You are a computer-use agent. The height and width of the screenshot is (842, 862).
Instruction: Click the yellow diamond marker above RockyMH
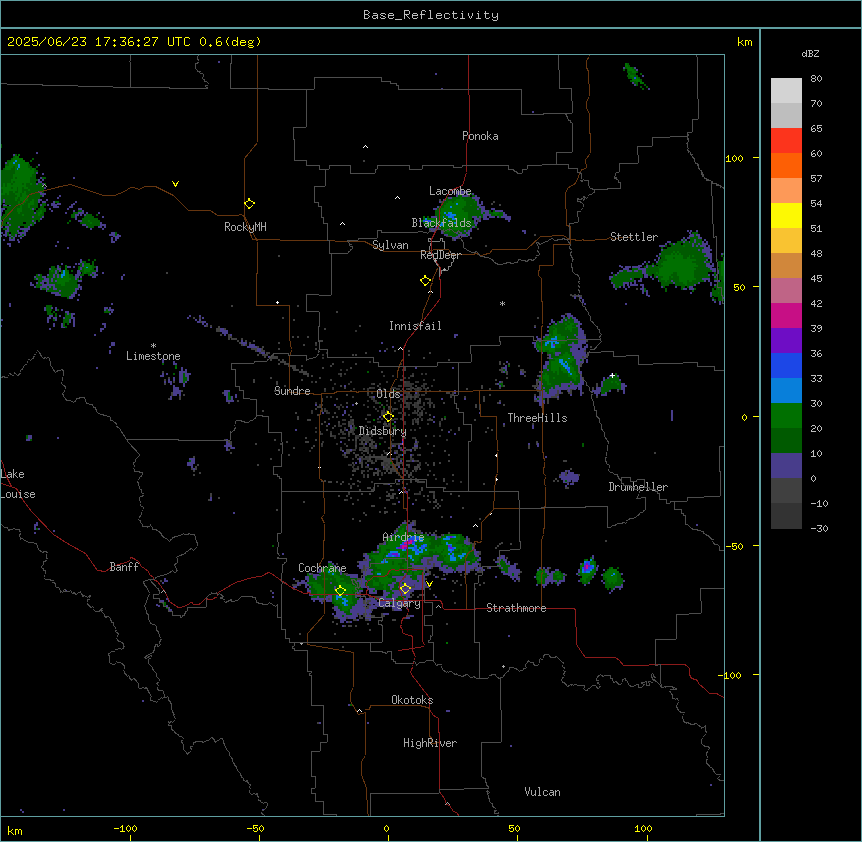pos(249,204)
